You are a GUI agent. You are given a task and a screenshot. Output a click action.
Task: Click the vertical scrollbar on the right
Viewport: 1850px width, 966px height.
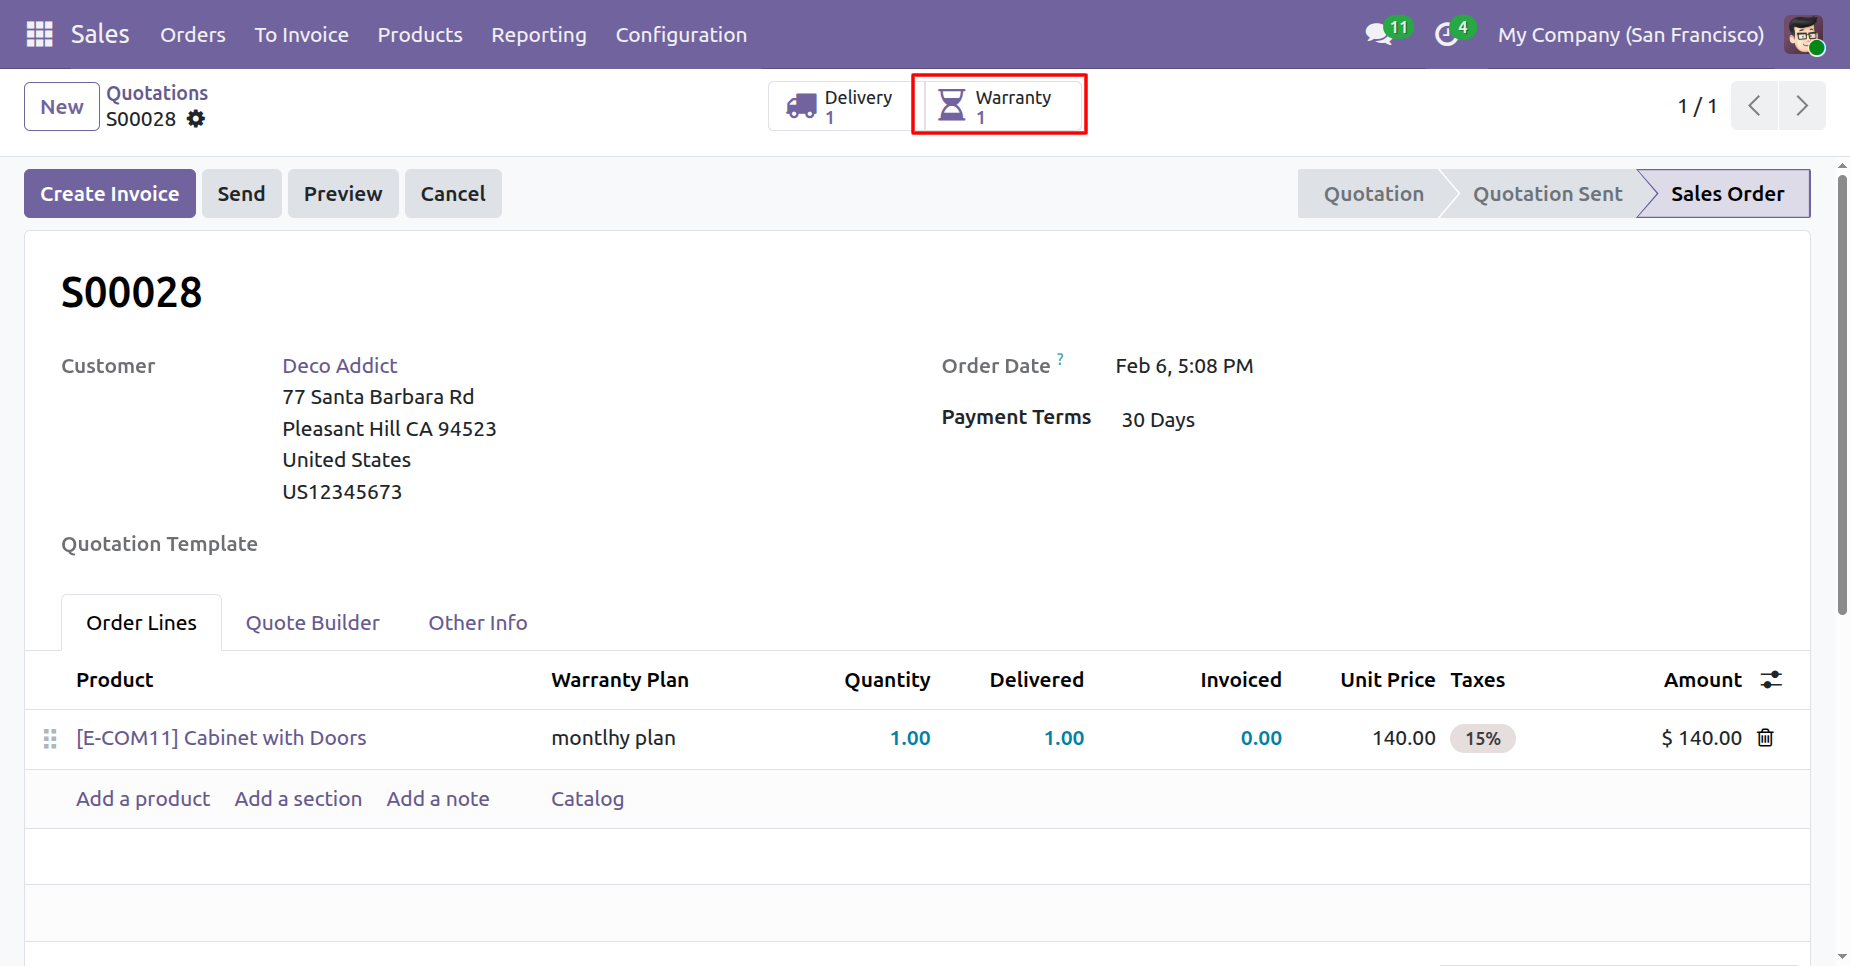pyautogui.click(x=1842, y=400)
